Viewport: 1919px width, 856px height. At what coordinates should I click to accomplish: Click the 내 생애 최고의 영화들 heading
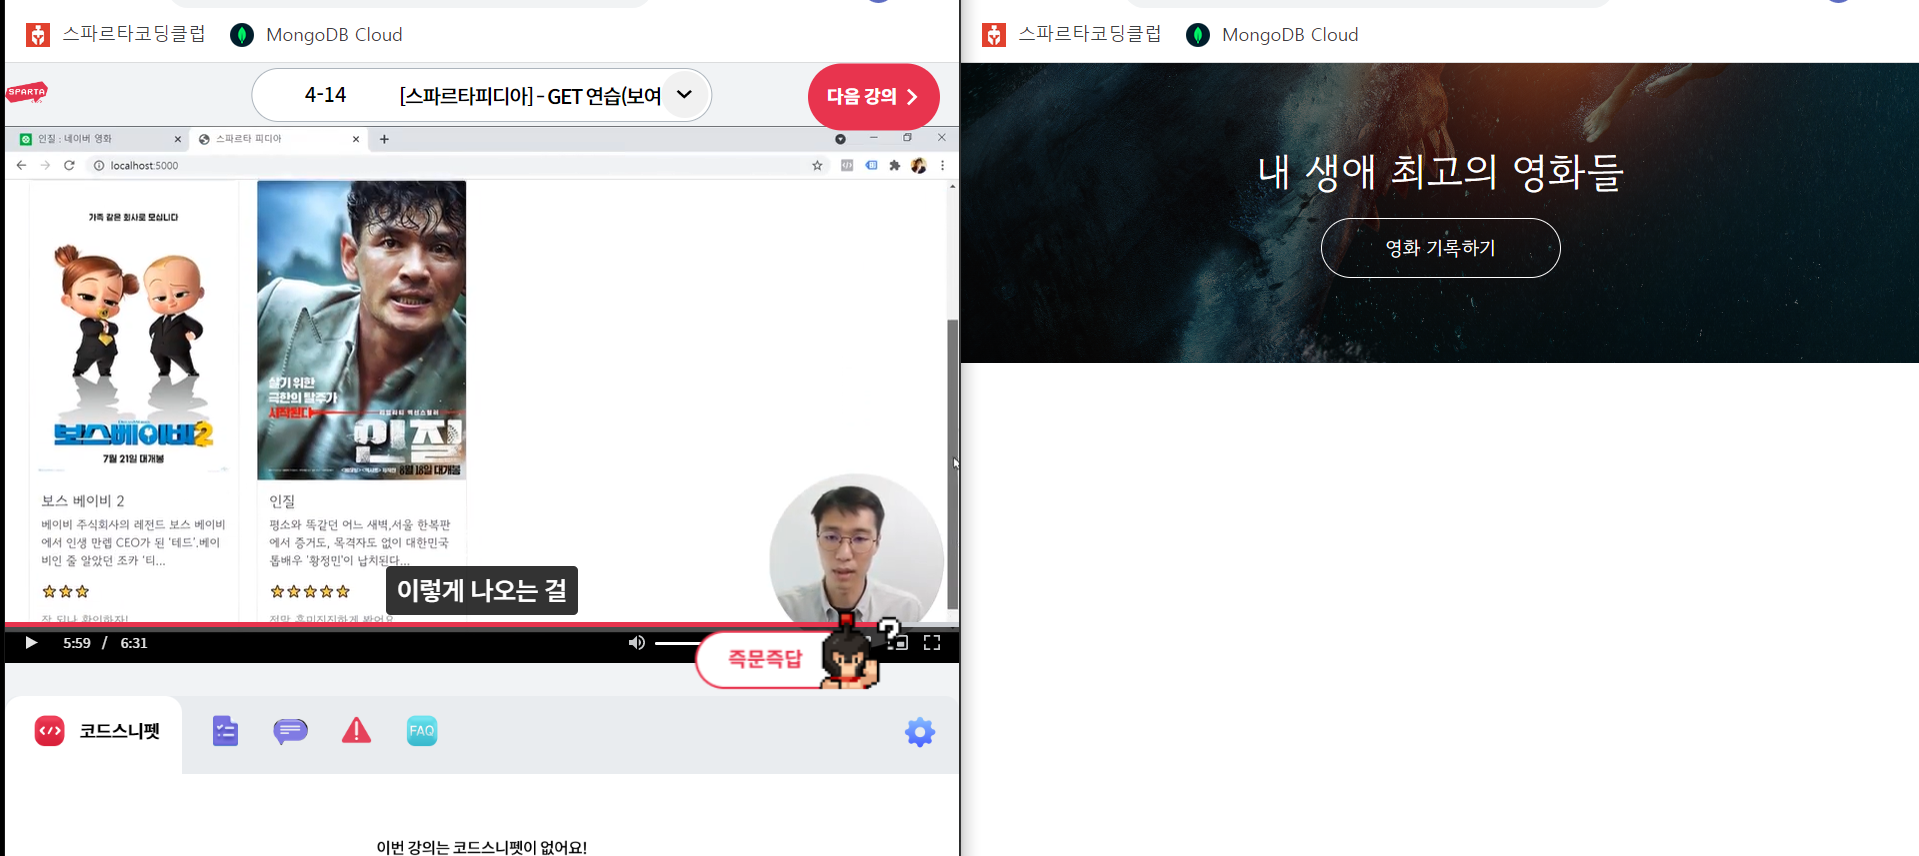(1440, 172)
